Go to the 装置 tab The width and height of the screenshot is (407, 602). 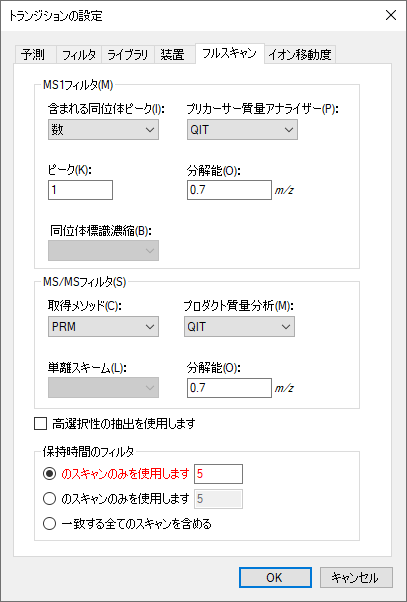click(172, 55)
